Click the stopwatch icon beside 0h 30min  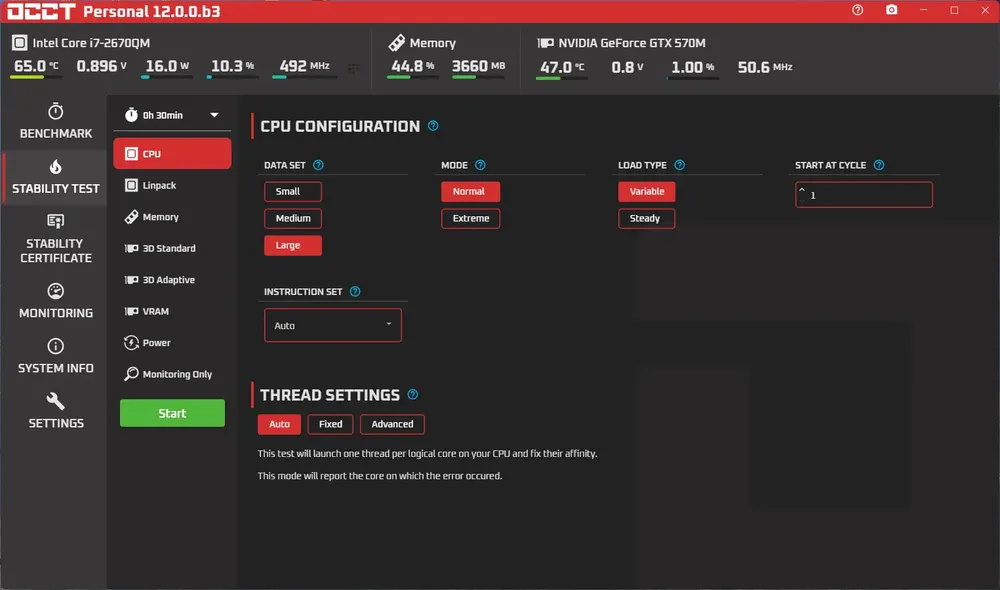pyautogui.click(x=131, y=115)
